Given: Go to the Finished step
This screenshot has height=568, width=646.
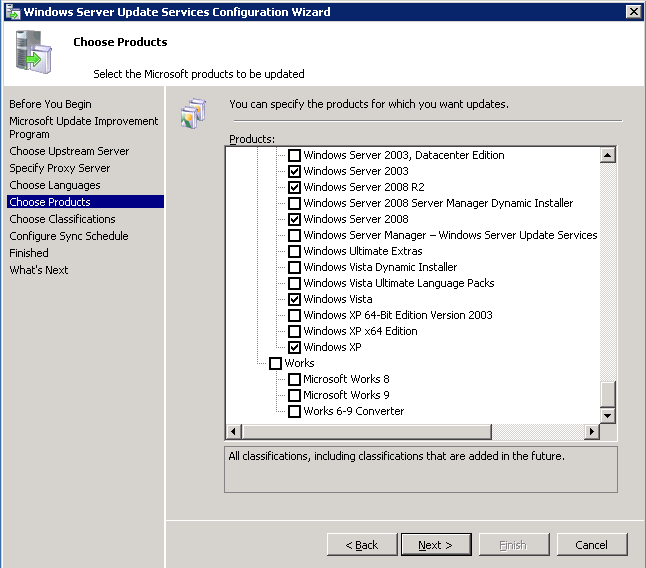Looking at the screenshot, I should (29, 253).
